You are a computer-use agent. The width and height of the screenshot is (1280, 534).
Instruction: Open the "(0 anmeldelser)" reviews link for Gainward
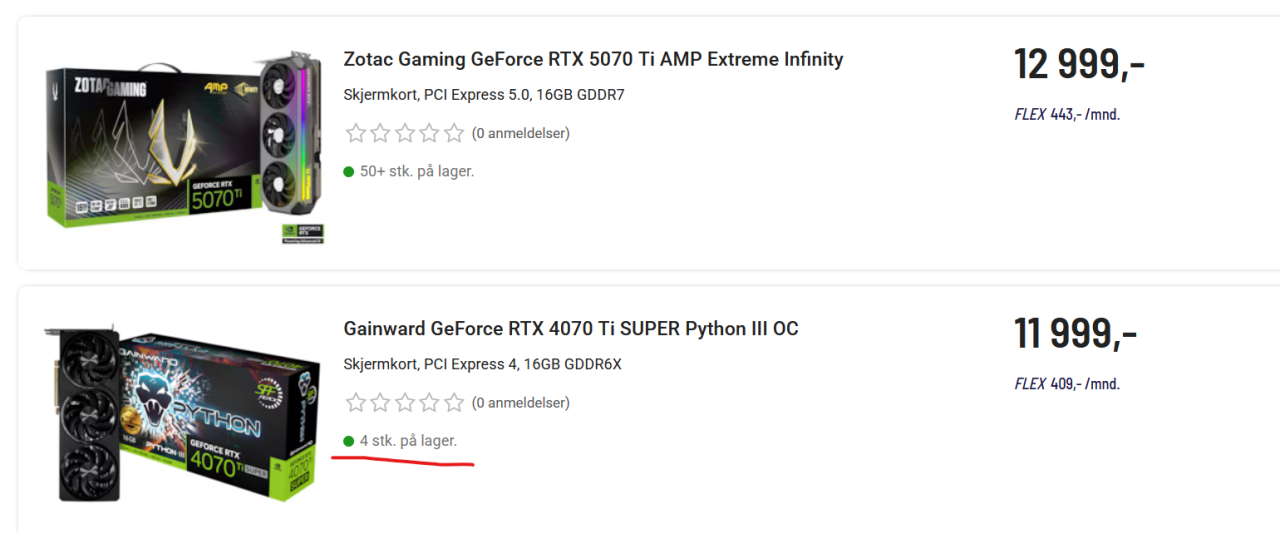[520, 403]
